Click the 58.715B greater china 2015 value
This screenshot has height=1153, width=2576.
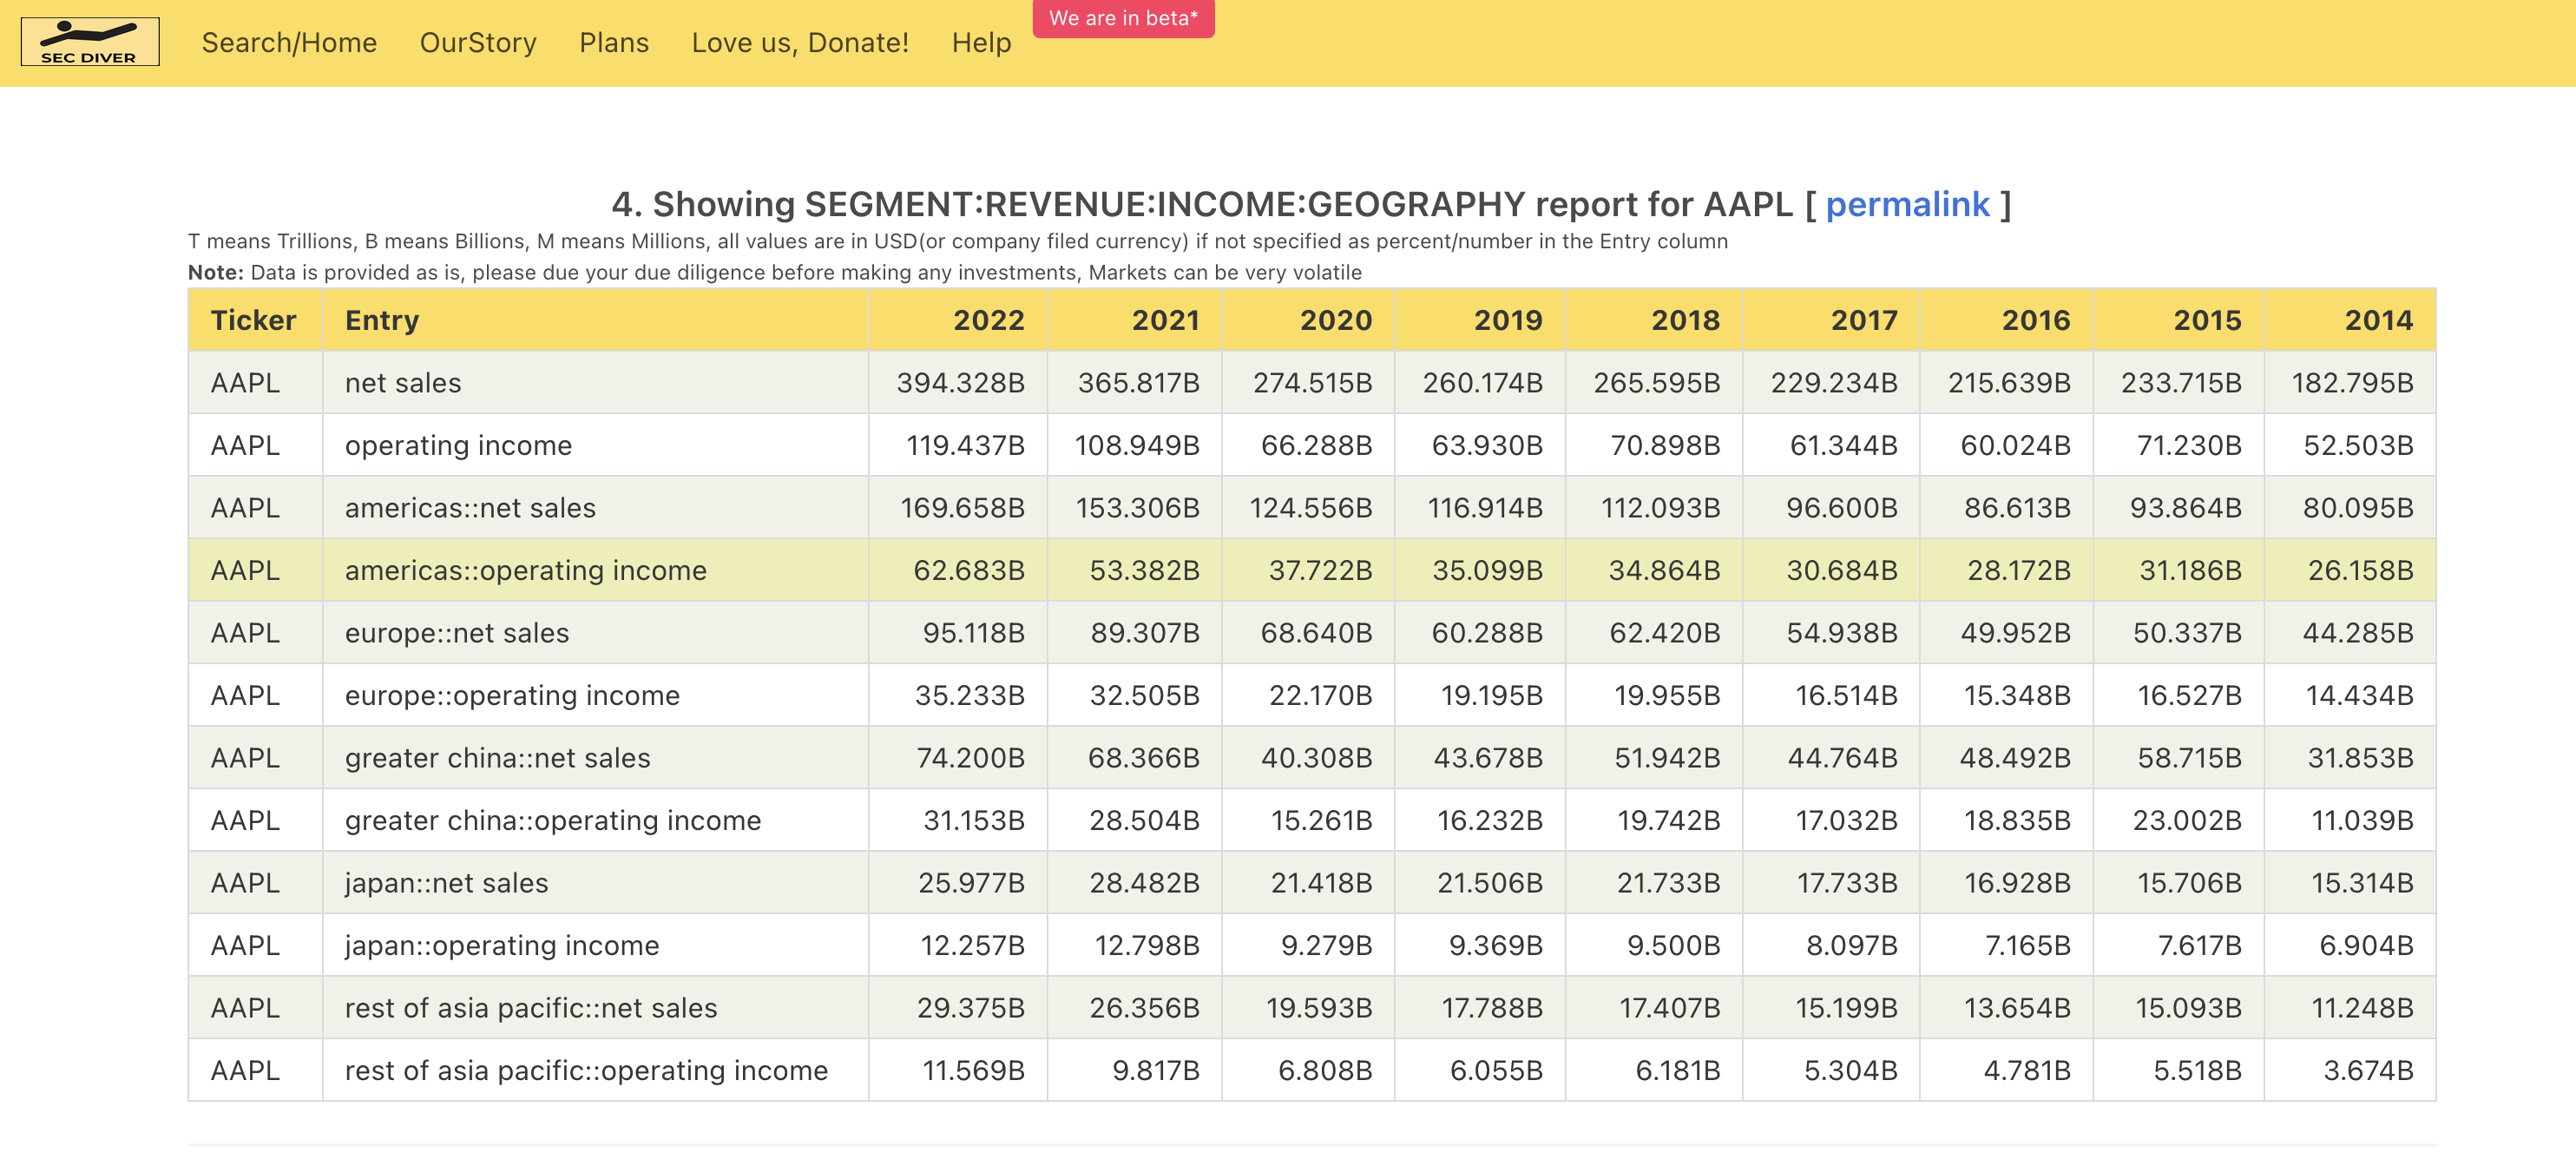click(2189, 758)
